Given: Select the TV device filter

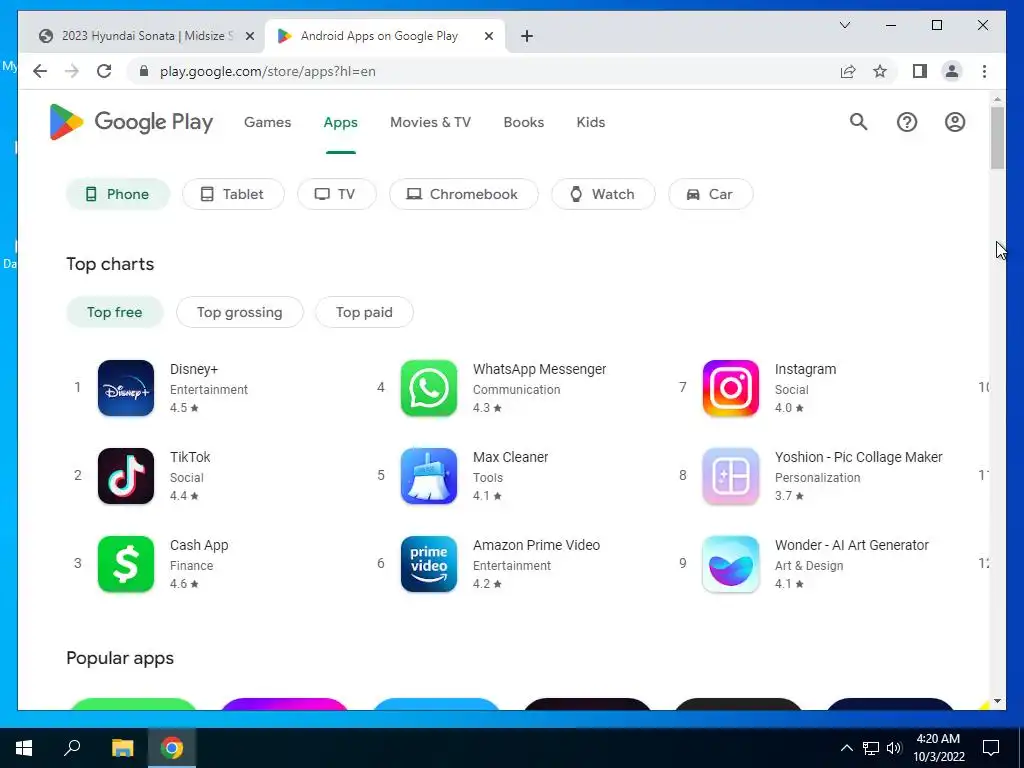Looking at the screenshot, I should coord(336,194).
